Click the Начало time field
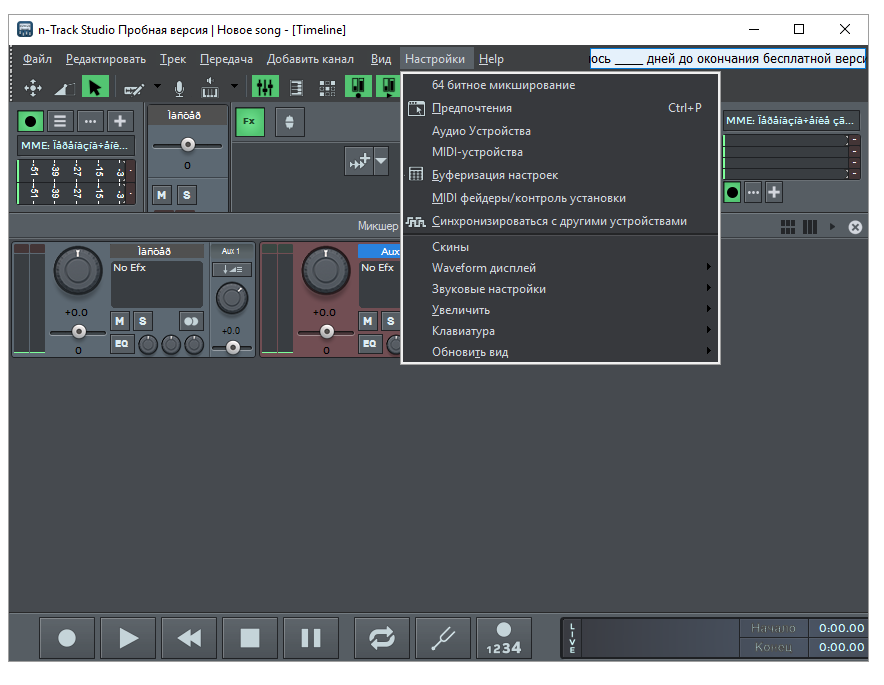Viewport: 884px width, 685px height. click(840, 628)
